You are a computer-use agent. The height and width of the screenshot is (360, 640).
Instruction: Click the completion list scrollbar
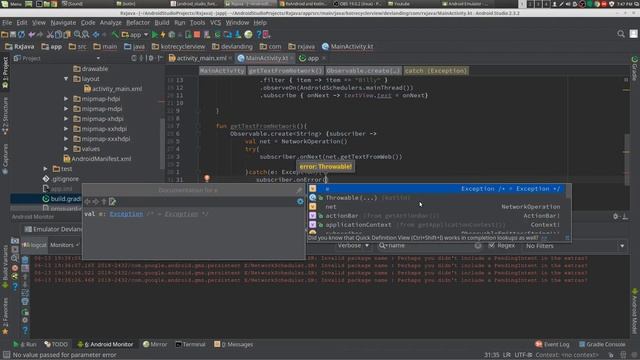click(568, 192)
